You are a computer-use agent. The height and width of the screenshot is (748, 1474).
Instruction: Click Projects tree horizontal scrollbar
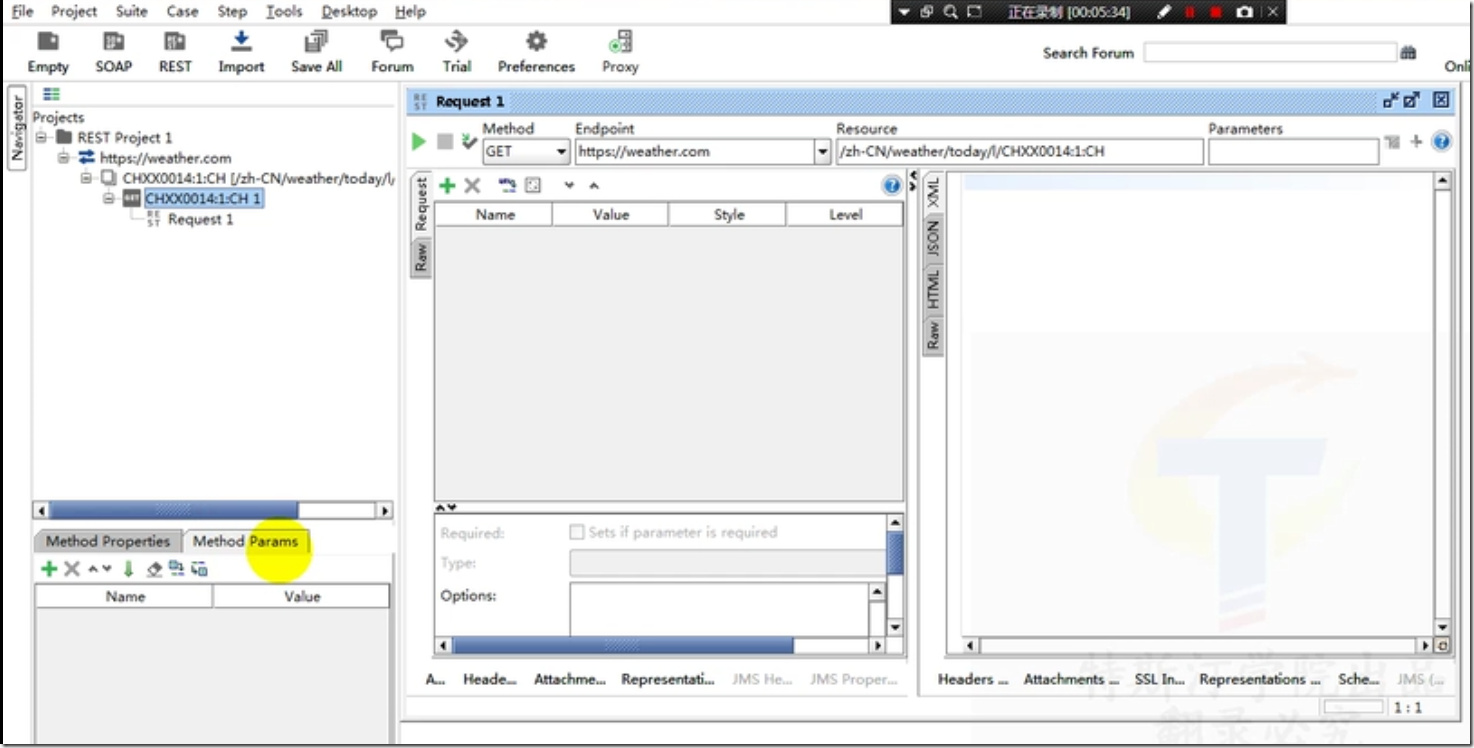pyautogui.click(x=213, y=510)
